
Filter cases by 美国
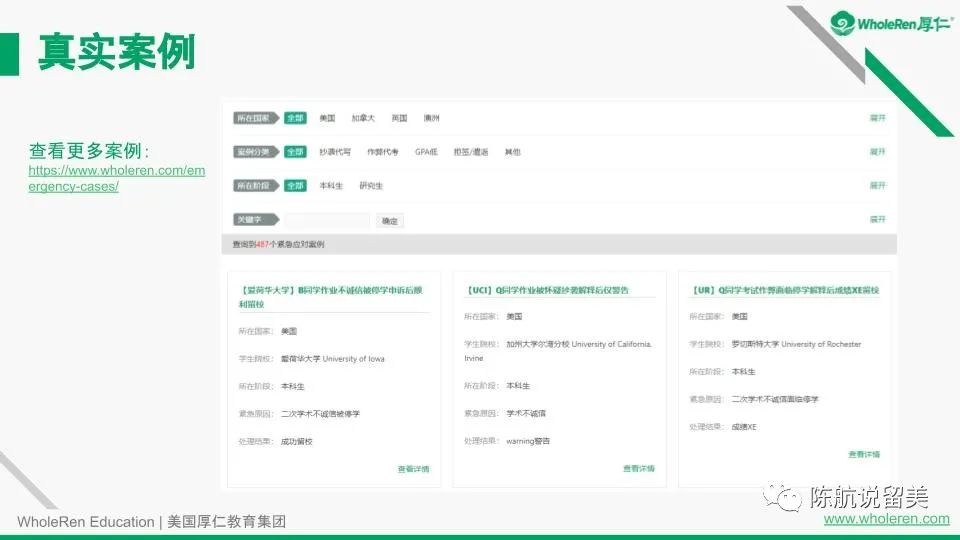(327, 118)
